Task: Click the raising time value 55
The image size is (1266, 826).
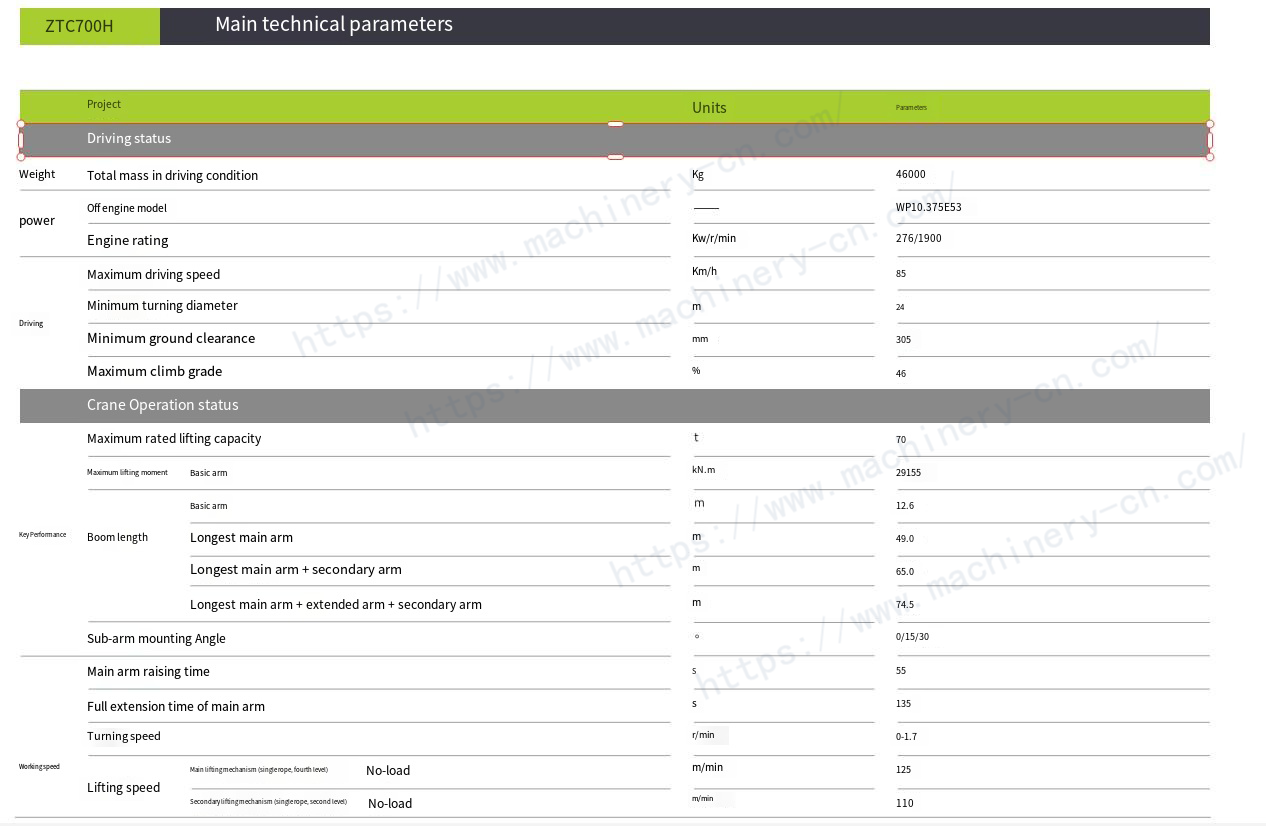Action: 901,670
